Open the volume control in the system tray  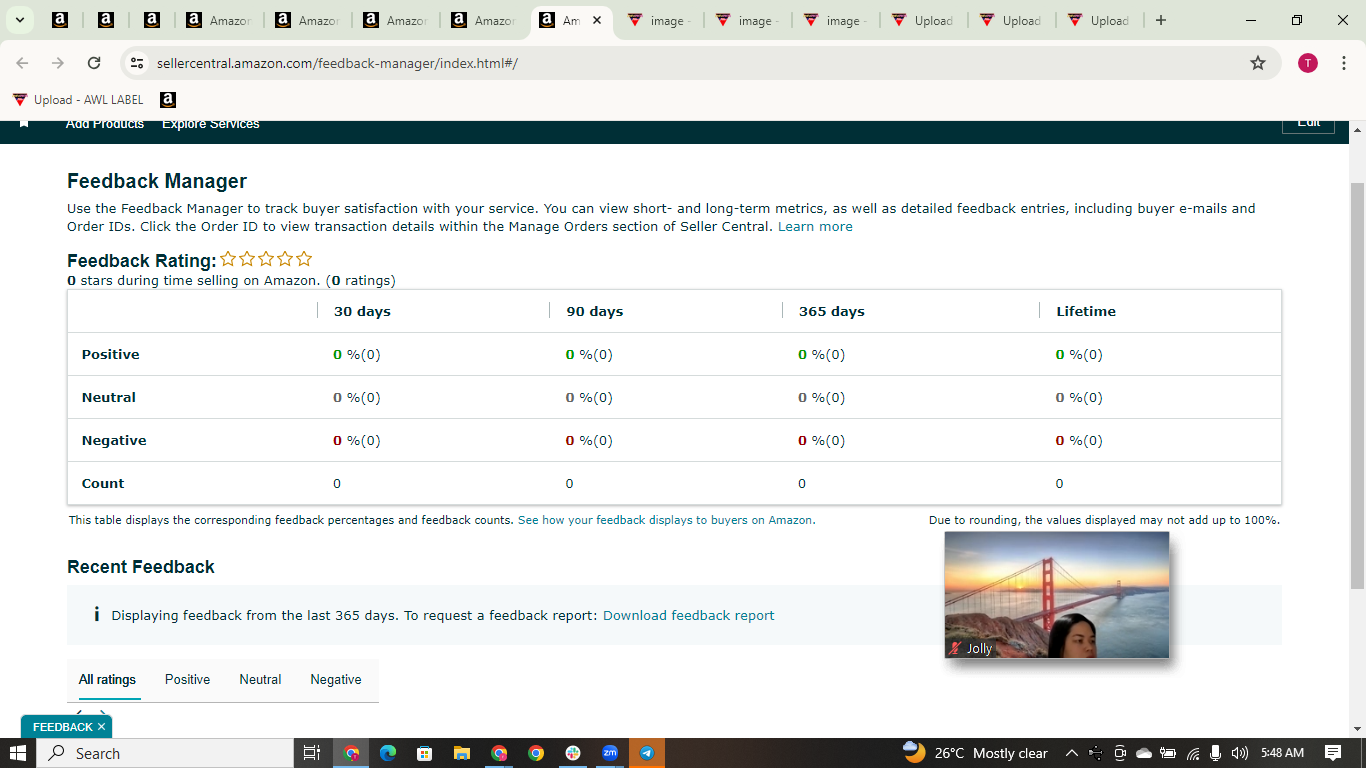[x=1240, y=753]
